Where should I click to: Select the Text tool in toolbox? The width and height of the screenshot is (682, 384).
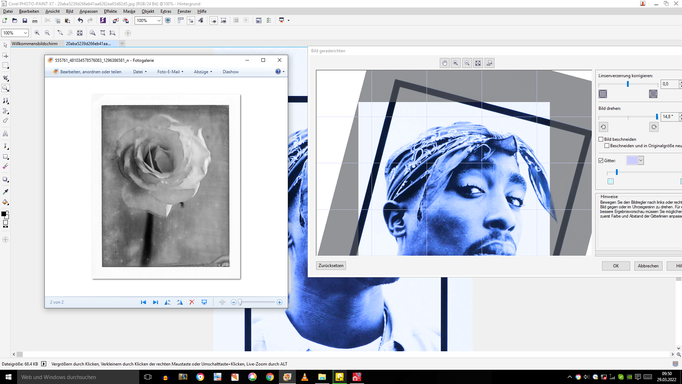5,134
